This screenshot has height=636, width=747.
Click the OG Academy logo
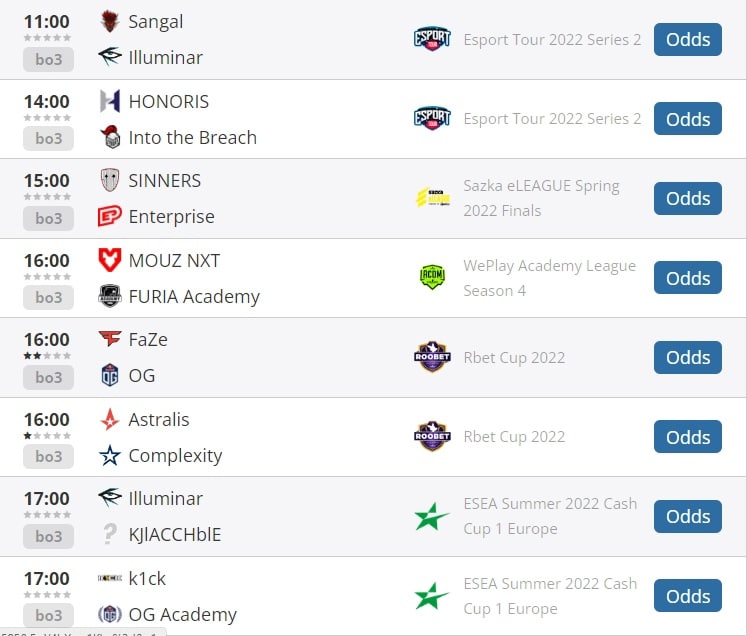pos(110,614)
